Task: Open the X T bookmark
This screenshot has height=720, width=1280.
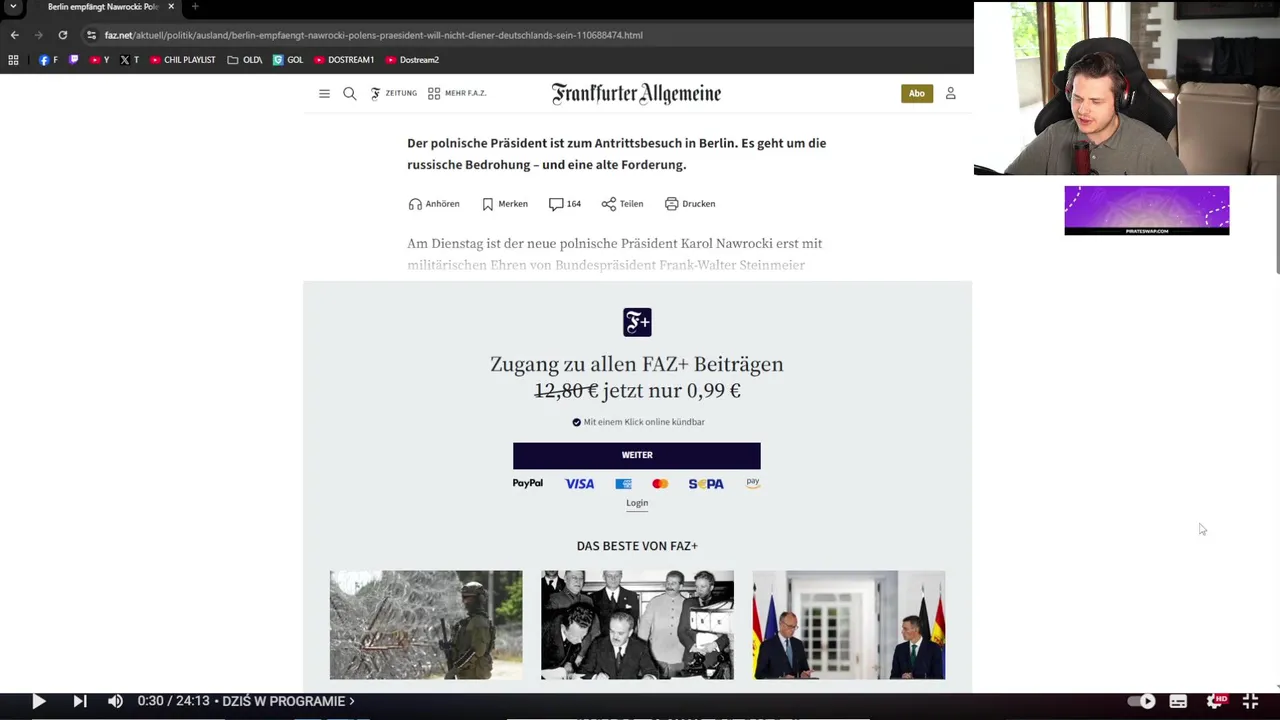Action: click(129, 60)
